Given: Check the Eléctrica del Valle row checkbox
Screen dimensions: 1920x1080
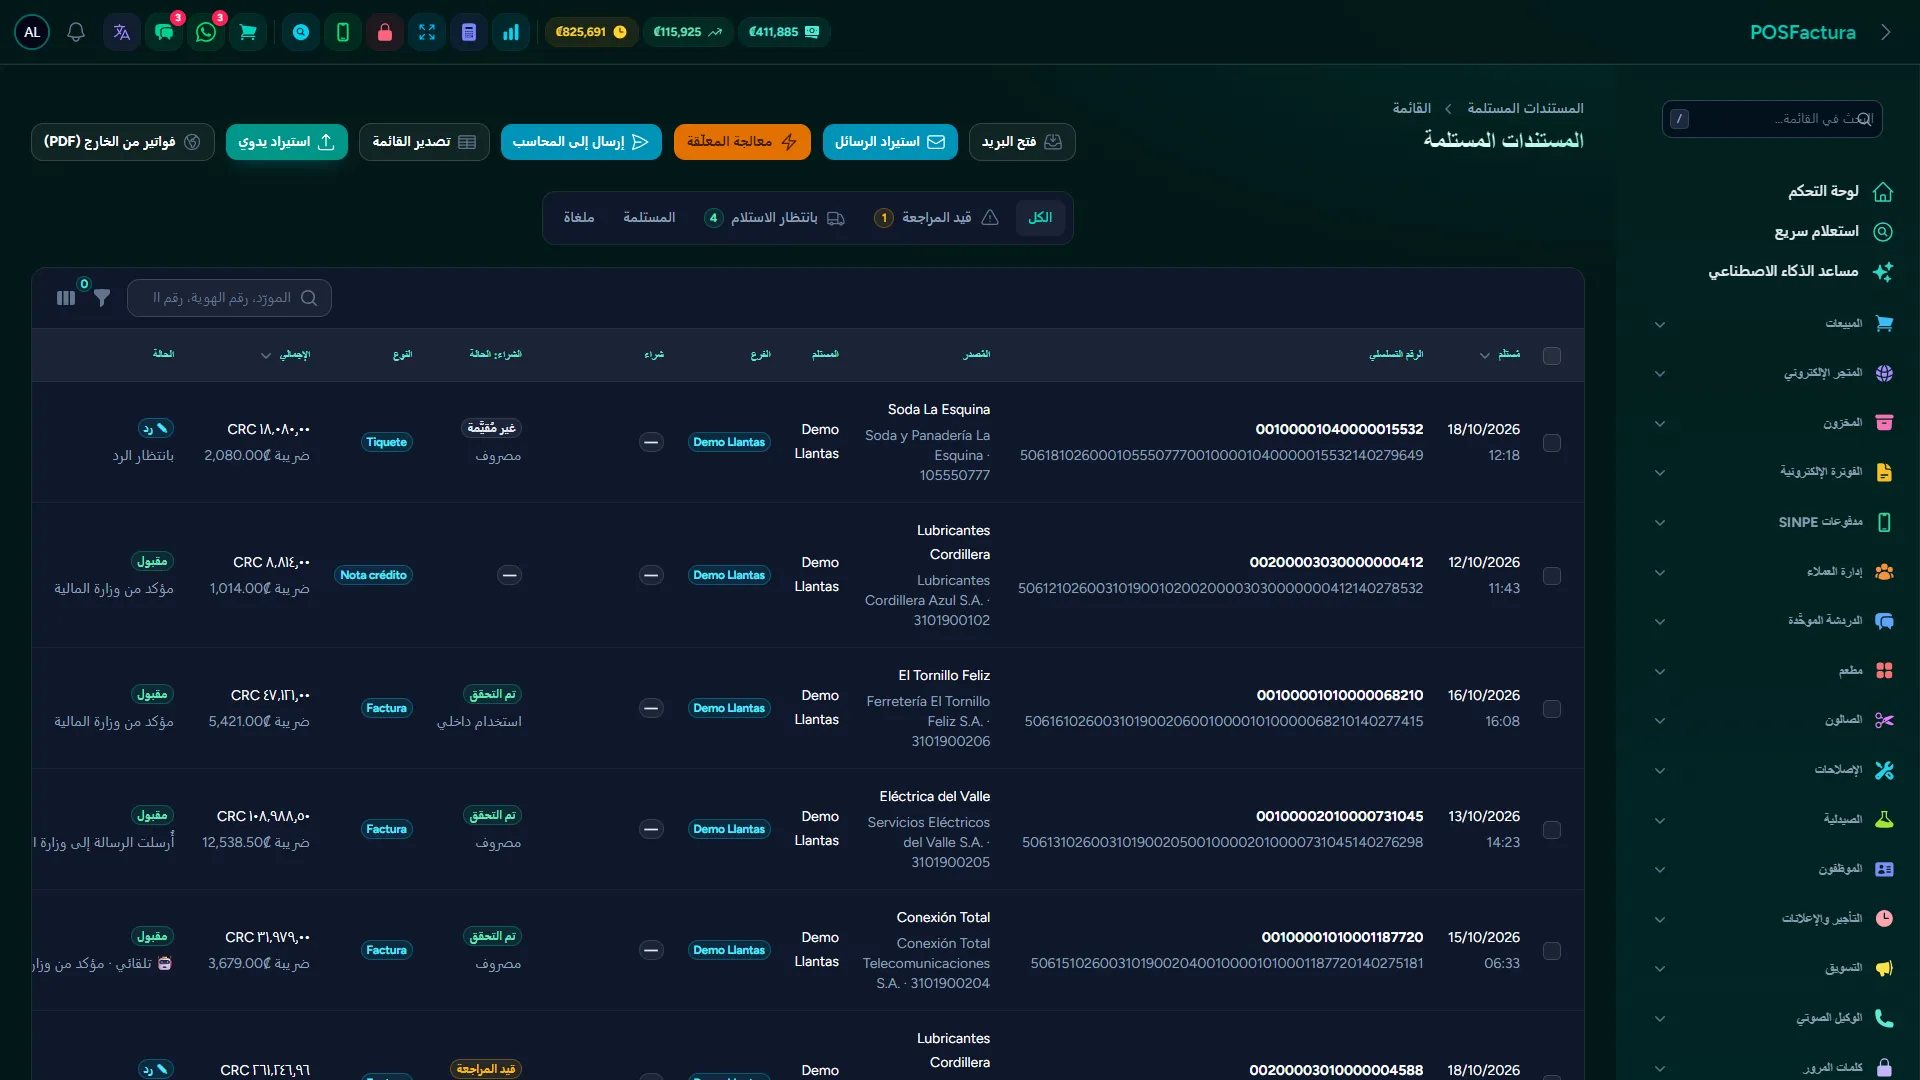Looking at the screenshot, I should point(1552,830).
